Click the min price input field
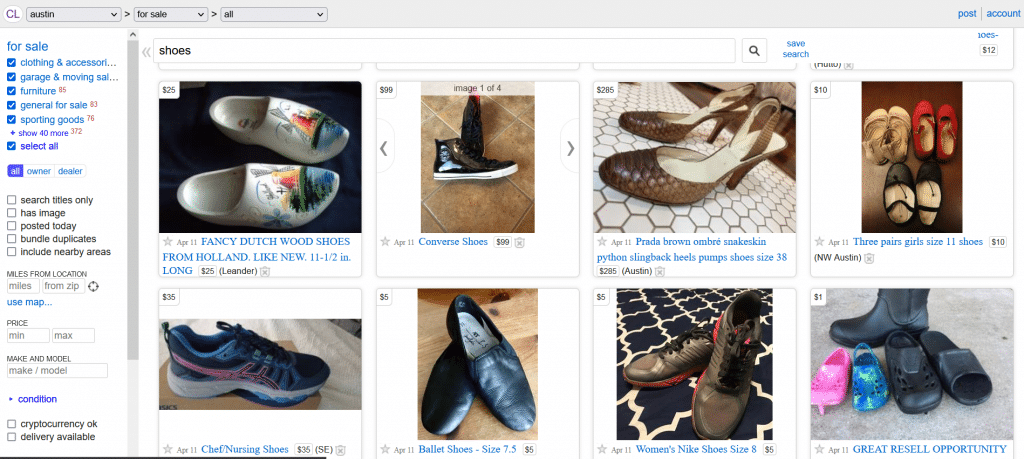1024x459 pixels. click(x=28, y=336)
